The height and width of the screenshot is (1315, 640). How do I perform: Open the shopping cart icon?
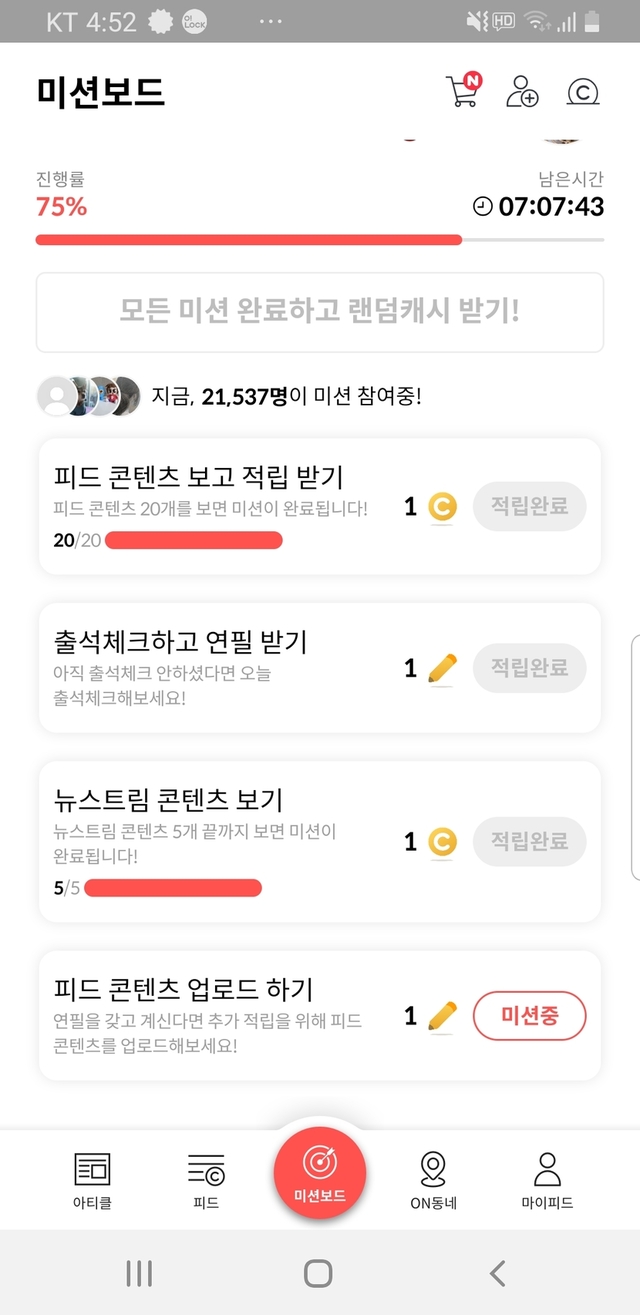462,92
